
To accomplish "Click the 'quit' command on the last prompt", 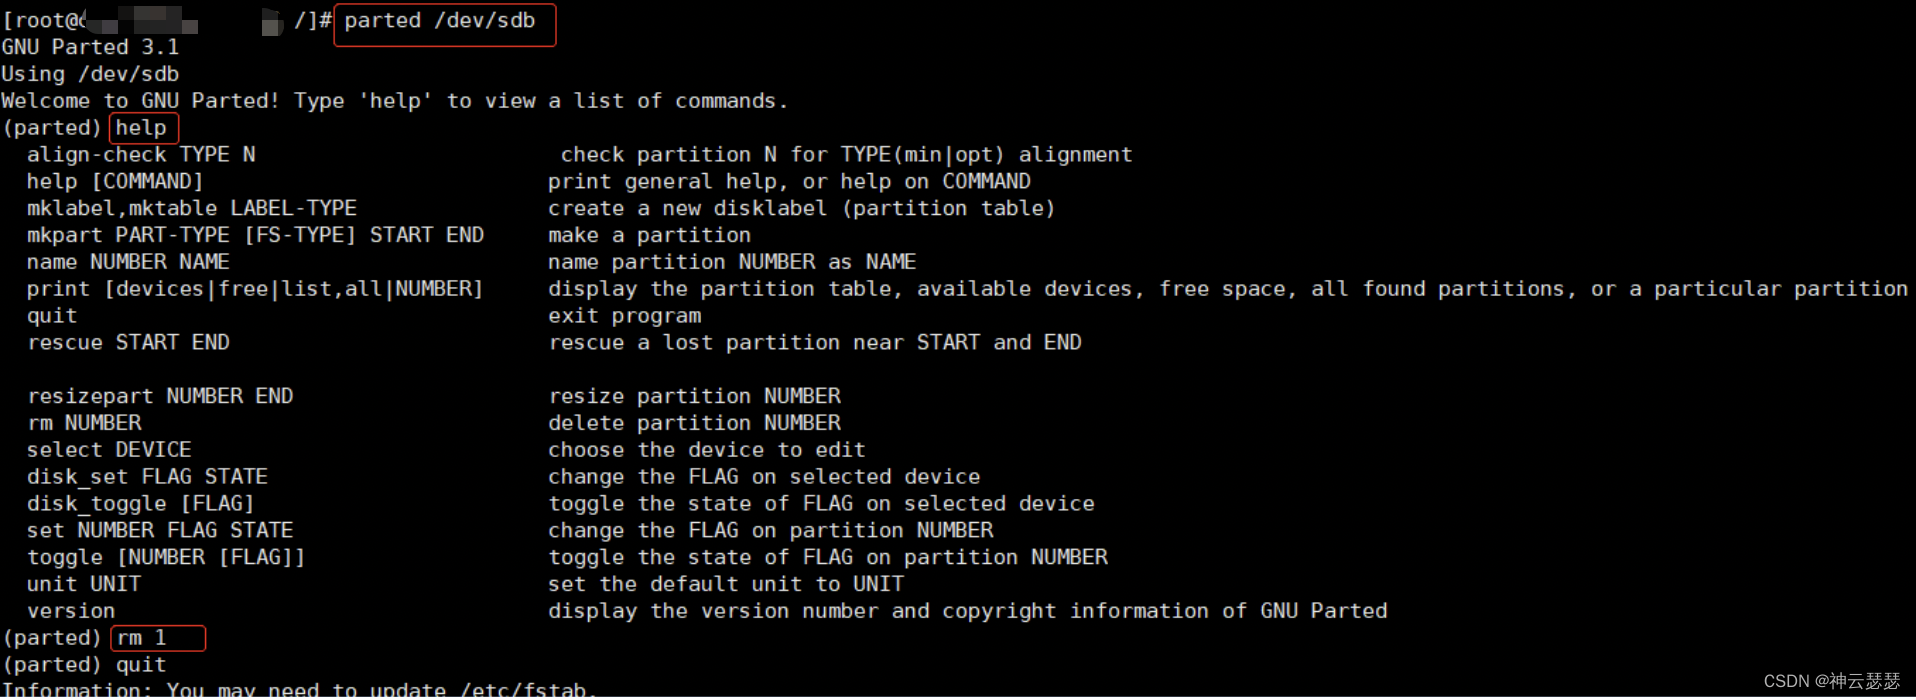I will (141, 665).
